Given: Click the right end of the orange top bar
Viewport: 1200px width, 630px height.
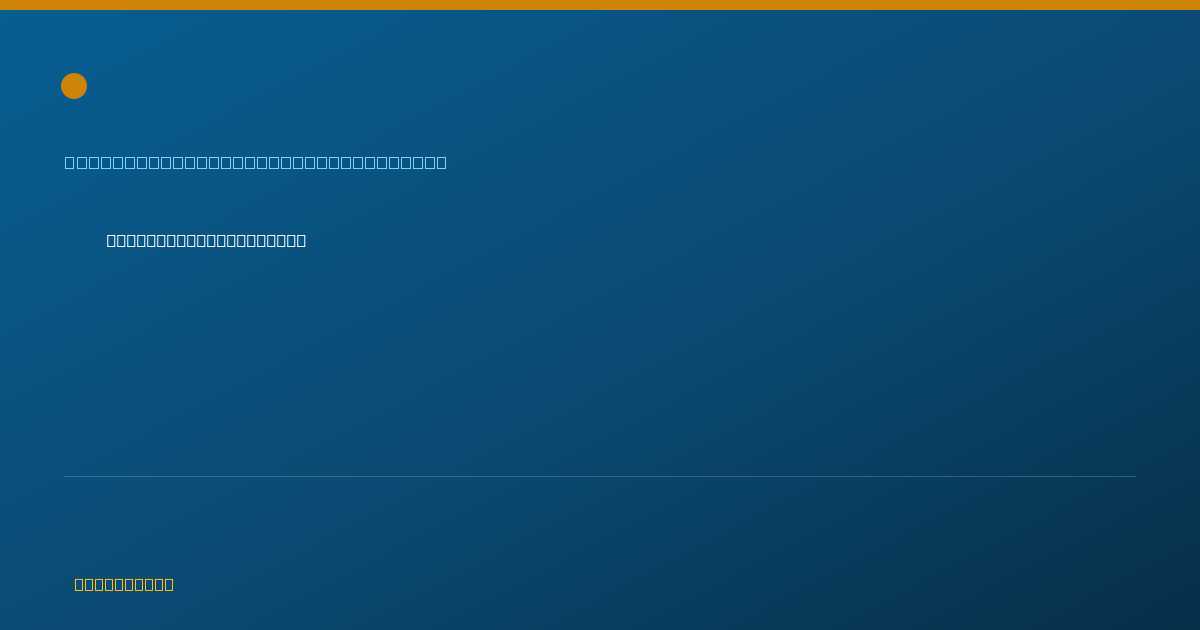Looking at the screenshot, I should point(1196,5).
